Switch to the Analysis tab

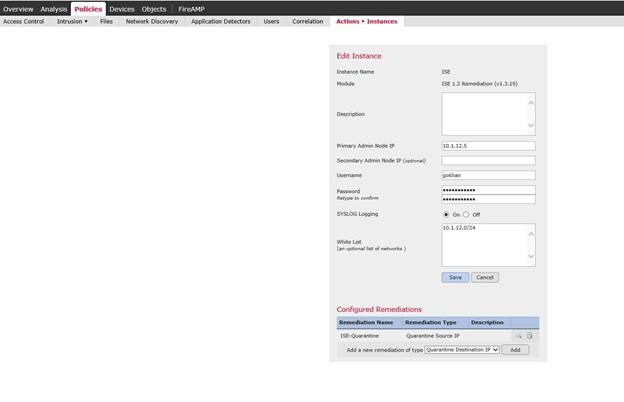[x=54, y=9]
